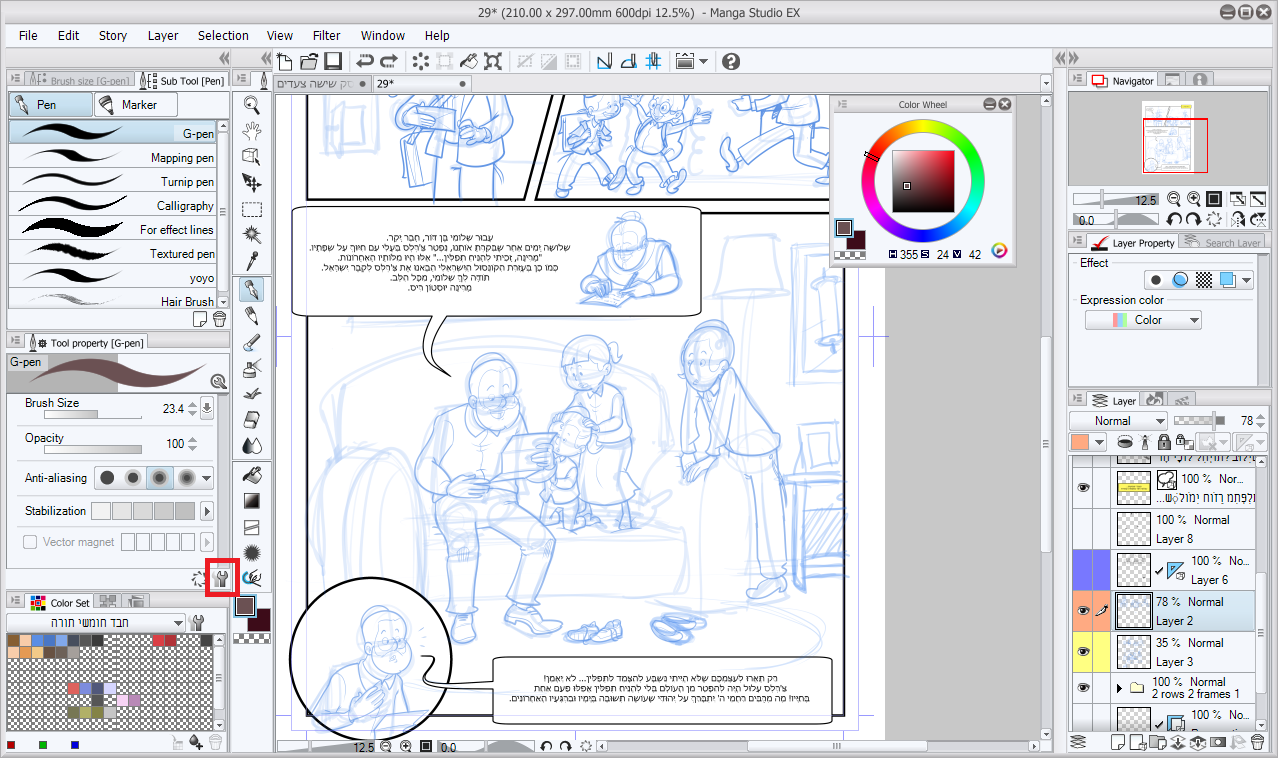The width and height of the screenshot is (1278, 758).
Task: Open the Story menu
Action: click(113, 35)
